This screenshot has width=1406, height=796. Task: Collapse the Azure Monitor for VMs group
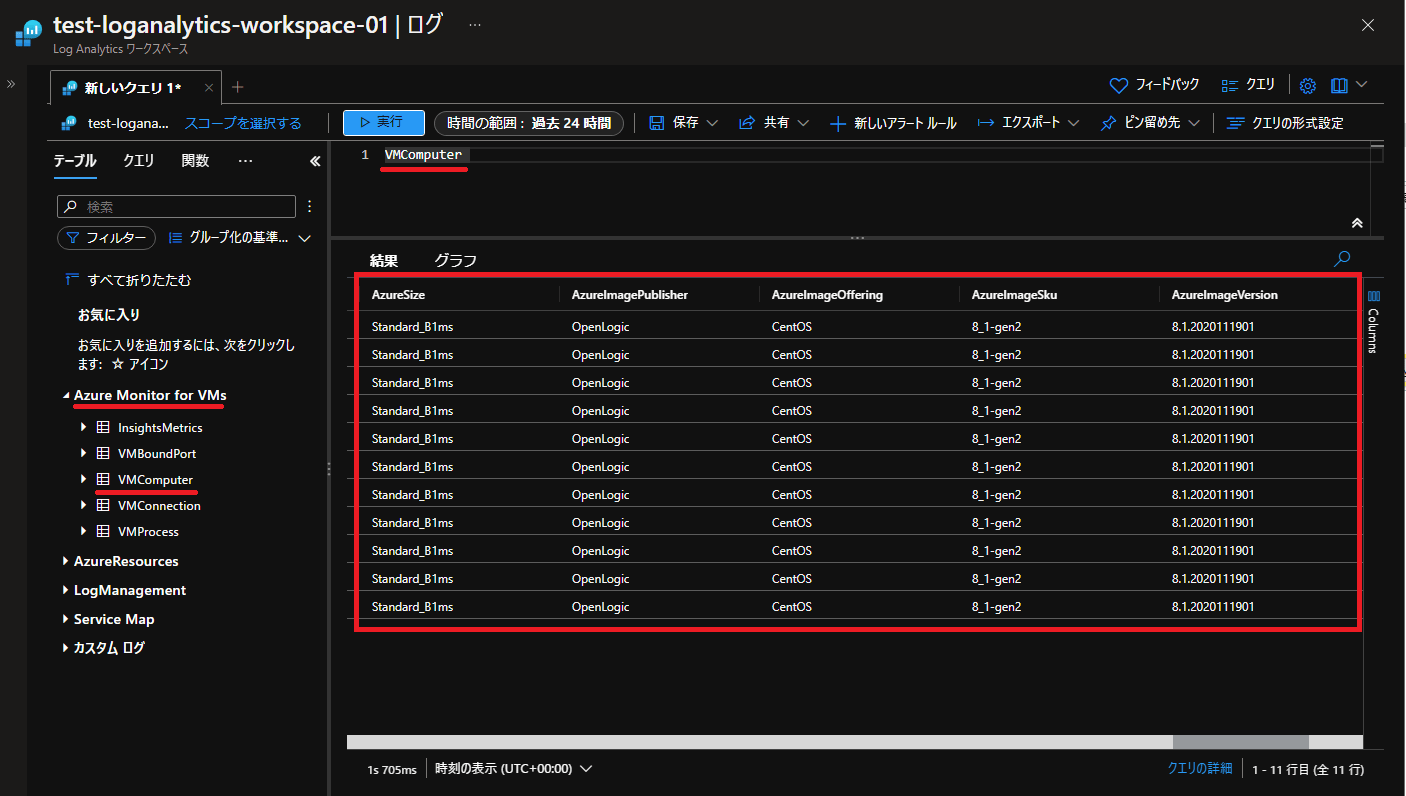click(66, 396)
